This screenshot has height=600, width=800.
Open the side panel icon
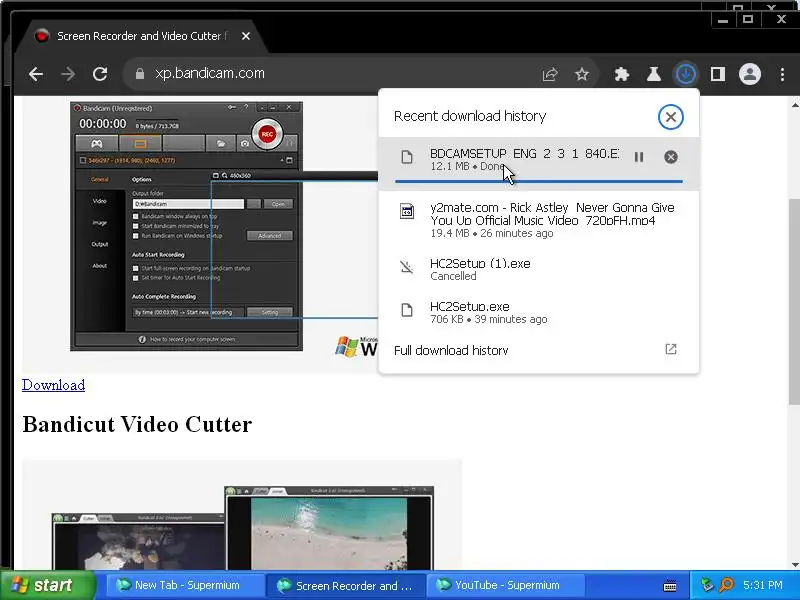718,74
